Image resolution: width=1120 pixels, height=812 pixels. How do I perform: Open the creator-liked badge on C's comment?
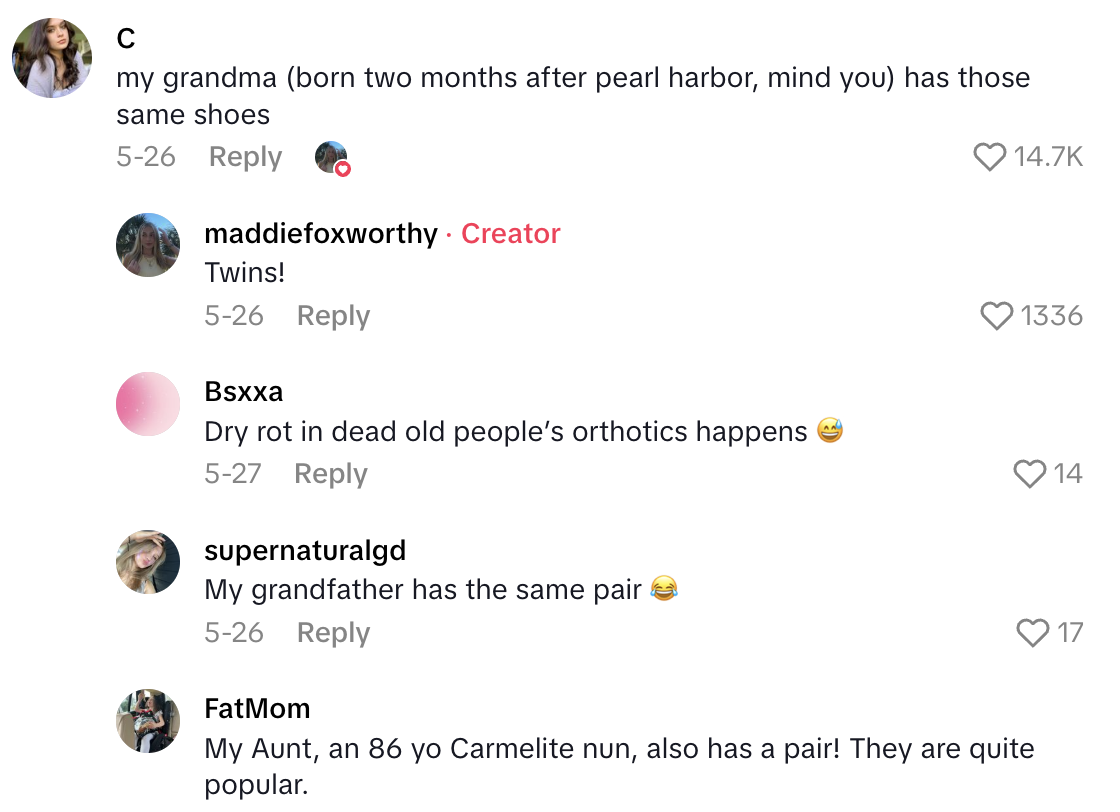[x=332, y=158]
